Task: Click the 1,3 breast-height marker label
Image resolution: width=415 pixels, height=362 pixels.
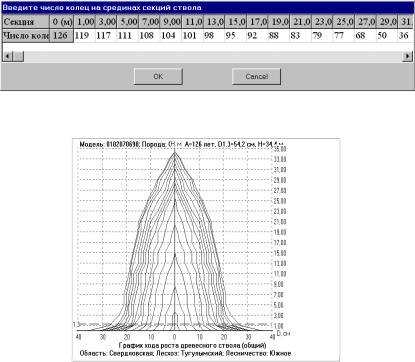Action: [x=76, y=324]
